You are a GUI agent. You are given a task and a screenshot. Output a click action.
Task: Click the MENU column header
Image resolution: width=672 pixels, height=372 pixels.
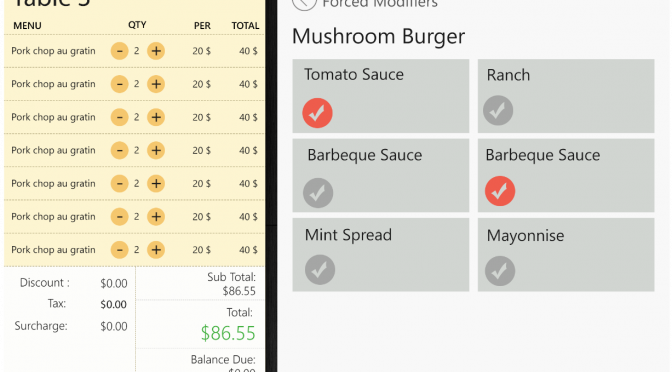(x=27, y=26)
